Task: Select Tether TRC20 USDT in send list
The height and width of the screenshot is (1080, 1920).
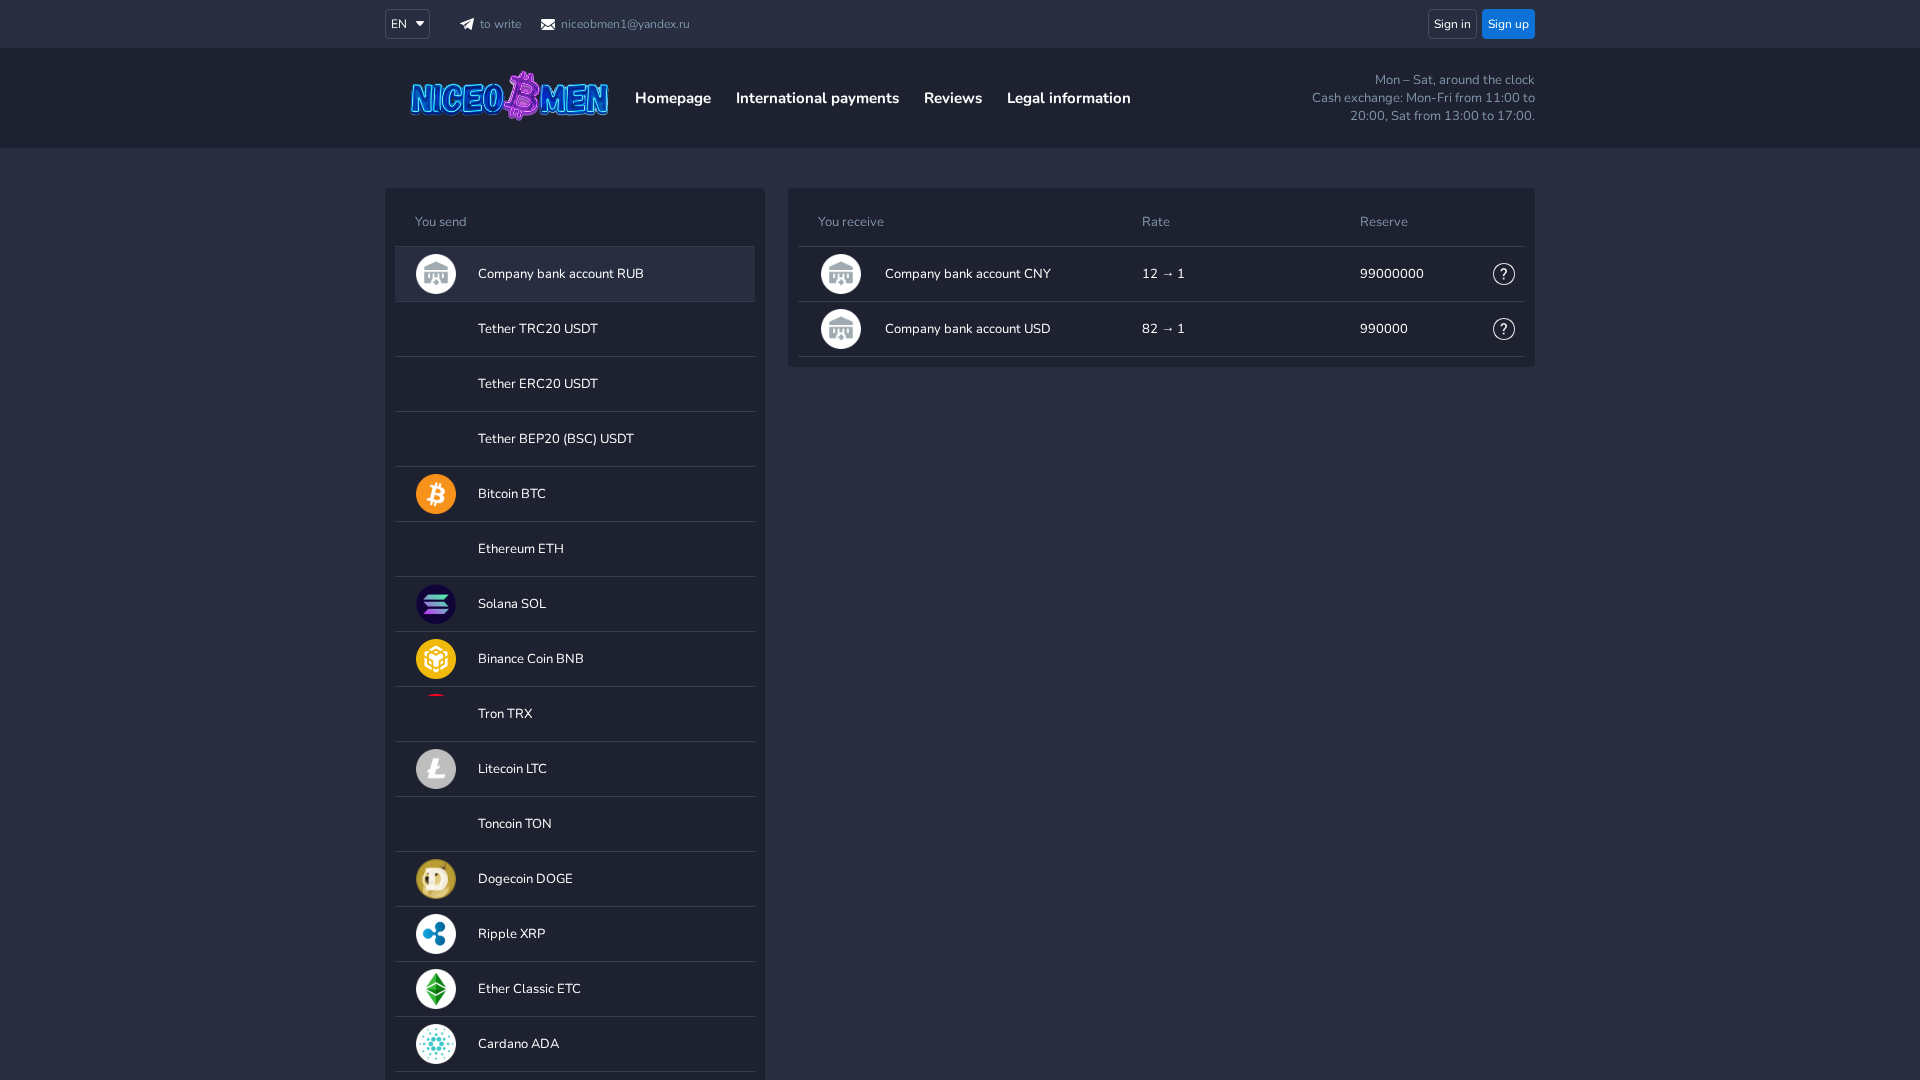Action: tap(575, 329)
